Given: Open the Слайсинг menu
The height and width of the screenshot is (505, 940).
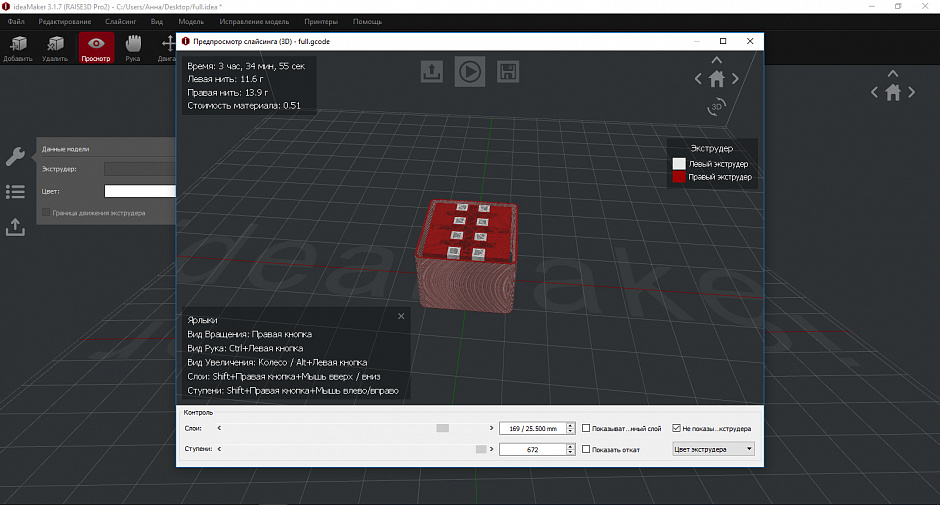Looking at the screenshot, I should tap(120, 22).
